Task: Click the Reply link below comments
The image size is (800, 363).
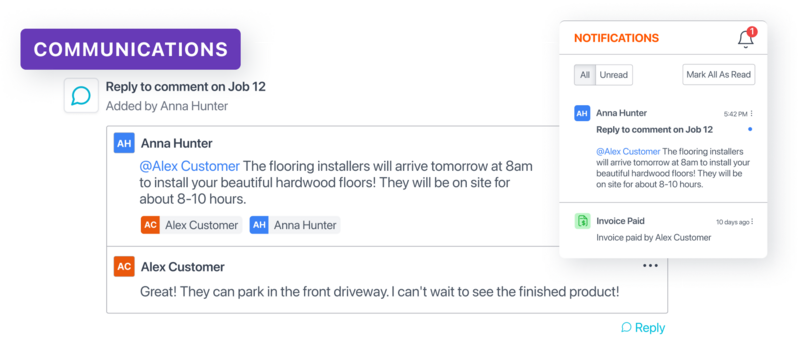Action: pyautogui.click(x=643, y=327)
